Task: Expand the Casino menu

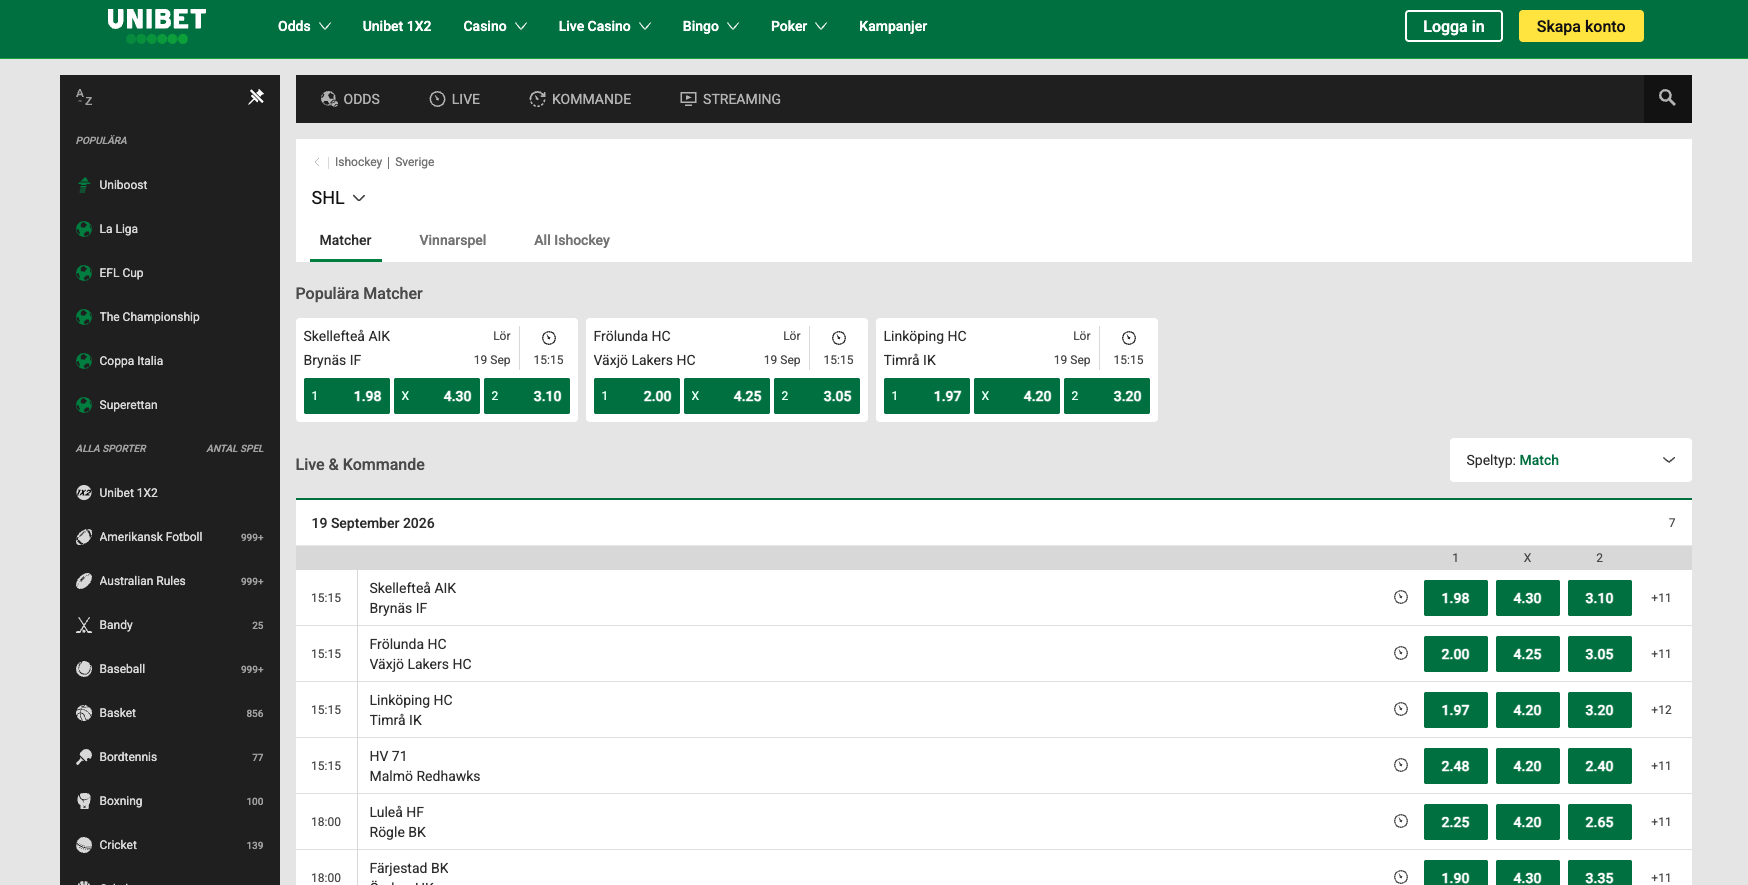Action: coord(495,26)
